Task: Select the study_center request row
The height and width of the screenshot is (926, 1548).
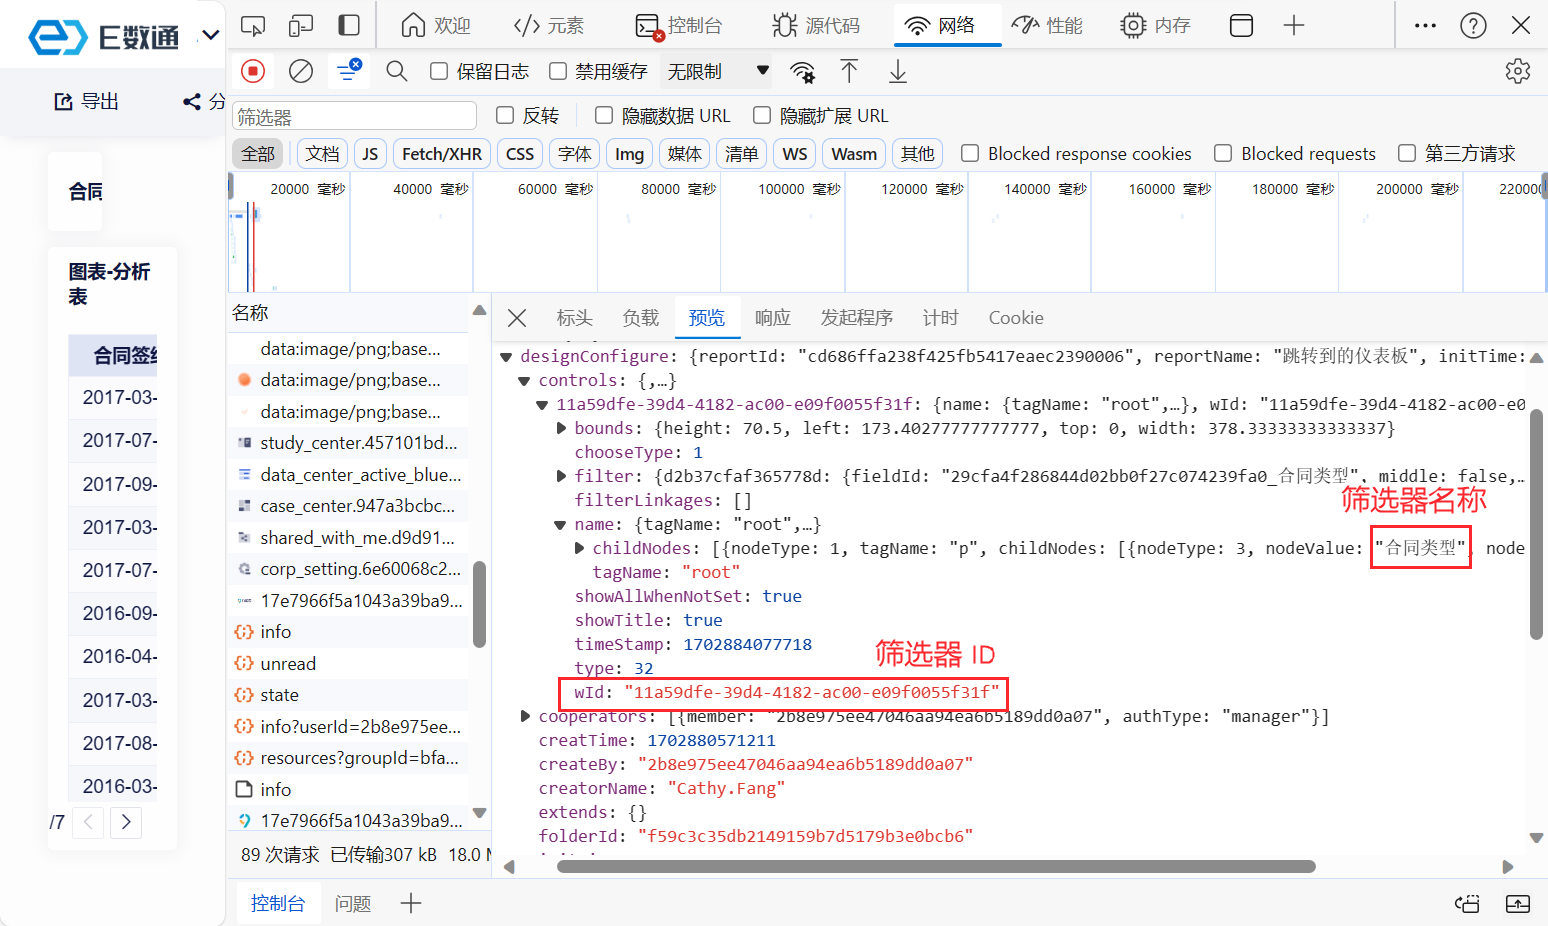Action: (349, 443)
